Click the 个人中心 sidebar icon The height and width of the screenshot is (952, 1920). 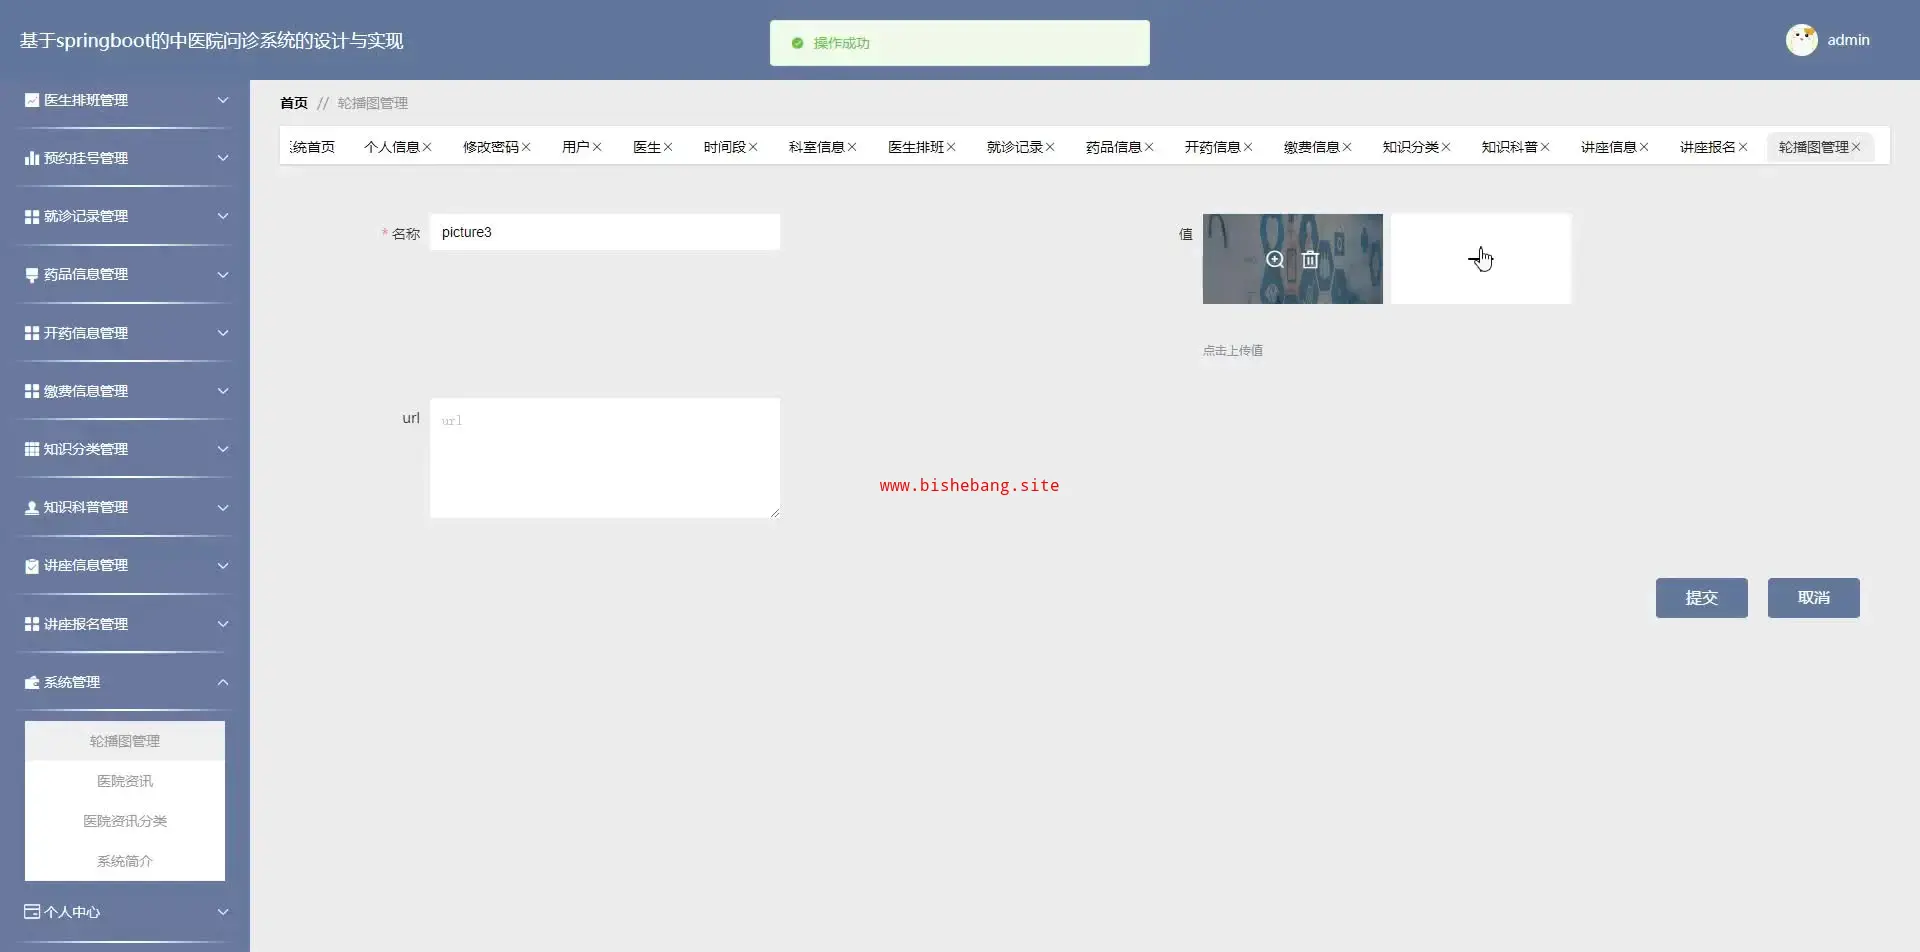(x=32, y=912)
